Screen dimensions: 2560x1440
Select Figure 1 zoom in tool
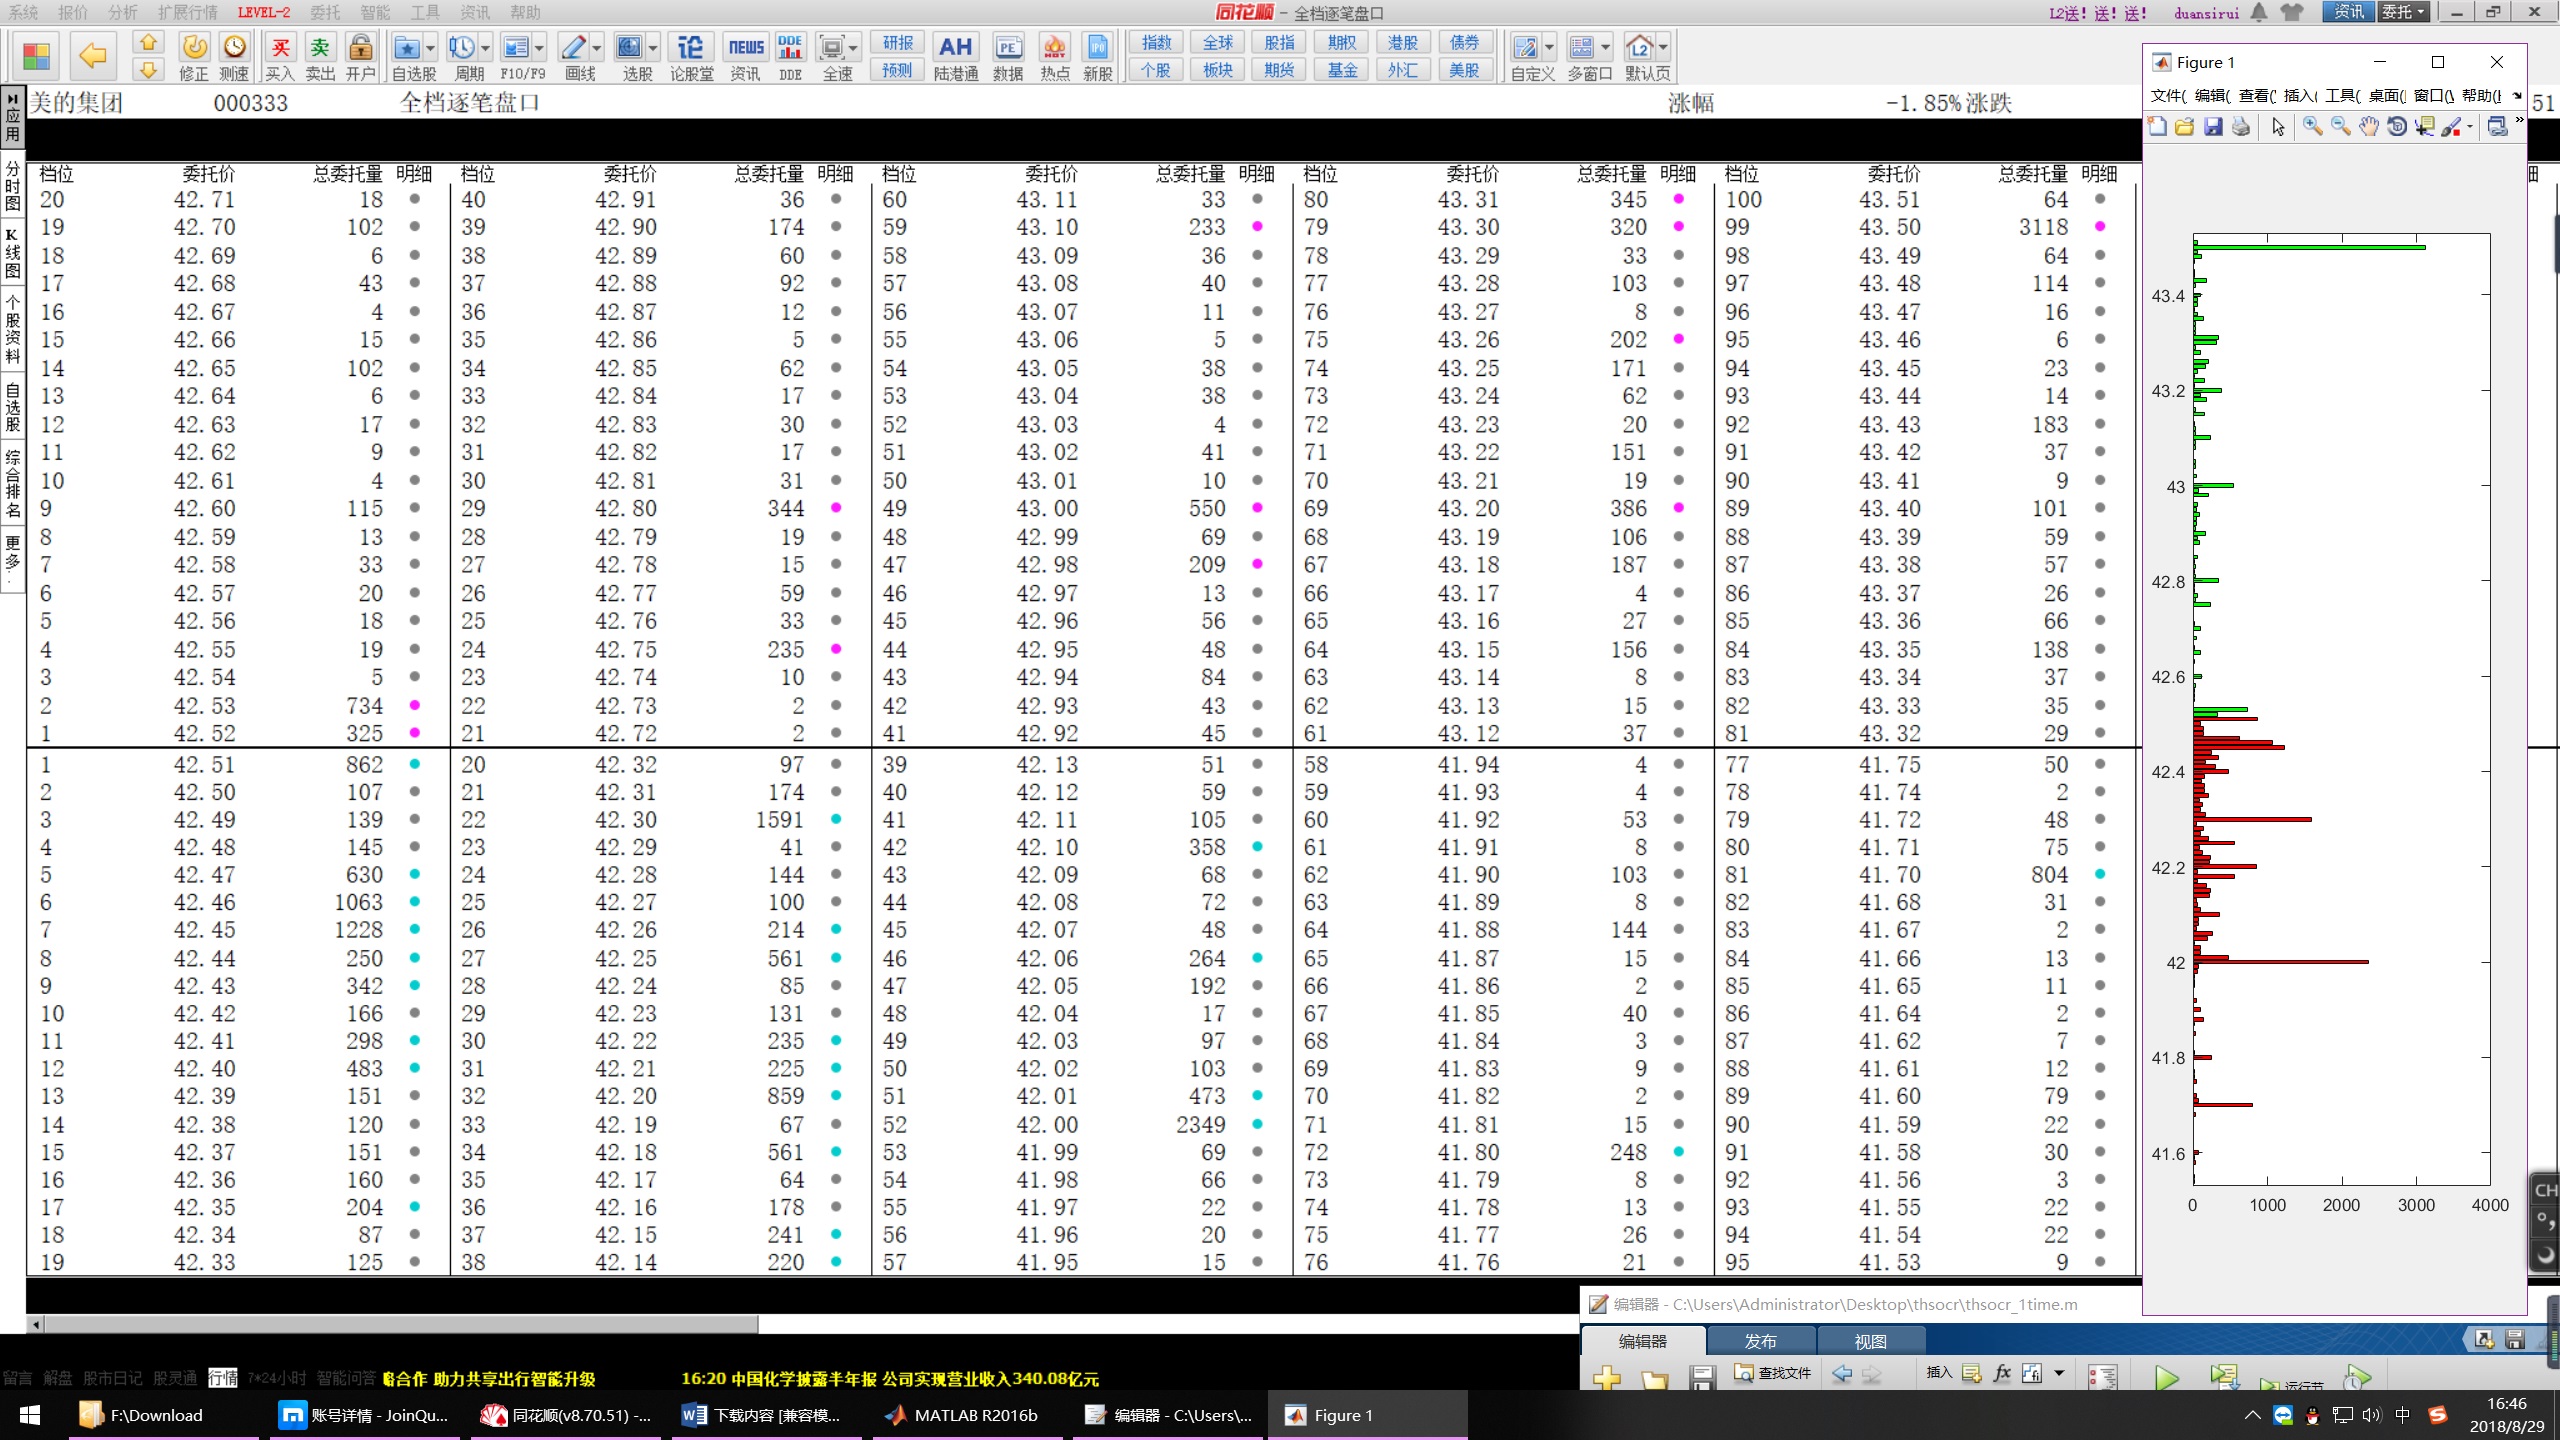(2313, 126)
